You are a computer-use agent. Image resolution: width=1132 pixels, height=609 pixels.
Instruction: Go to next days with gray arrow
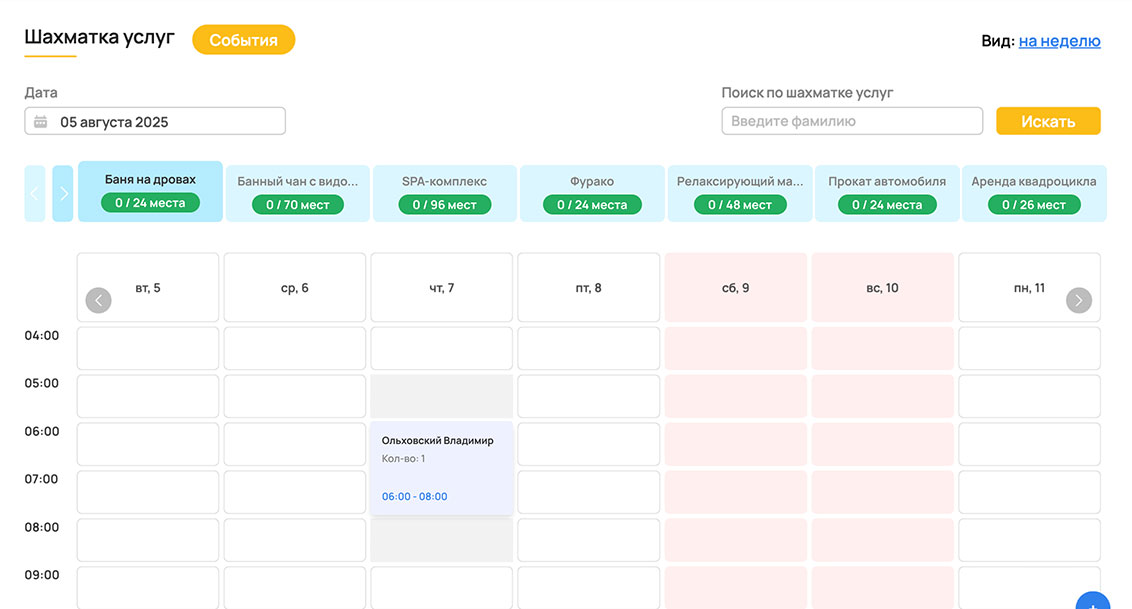(x=1078, y=300)
